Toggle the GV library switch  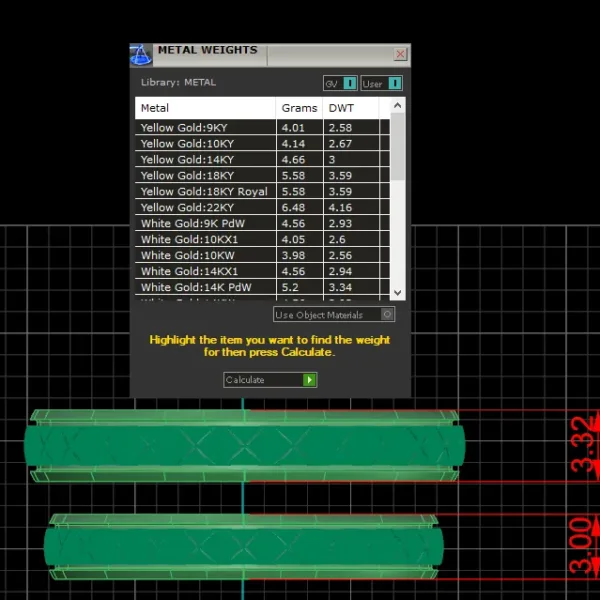(x=340, y=83)
